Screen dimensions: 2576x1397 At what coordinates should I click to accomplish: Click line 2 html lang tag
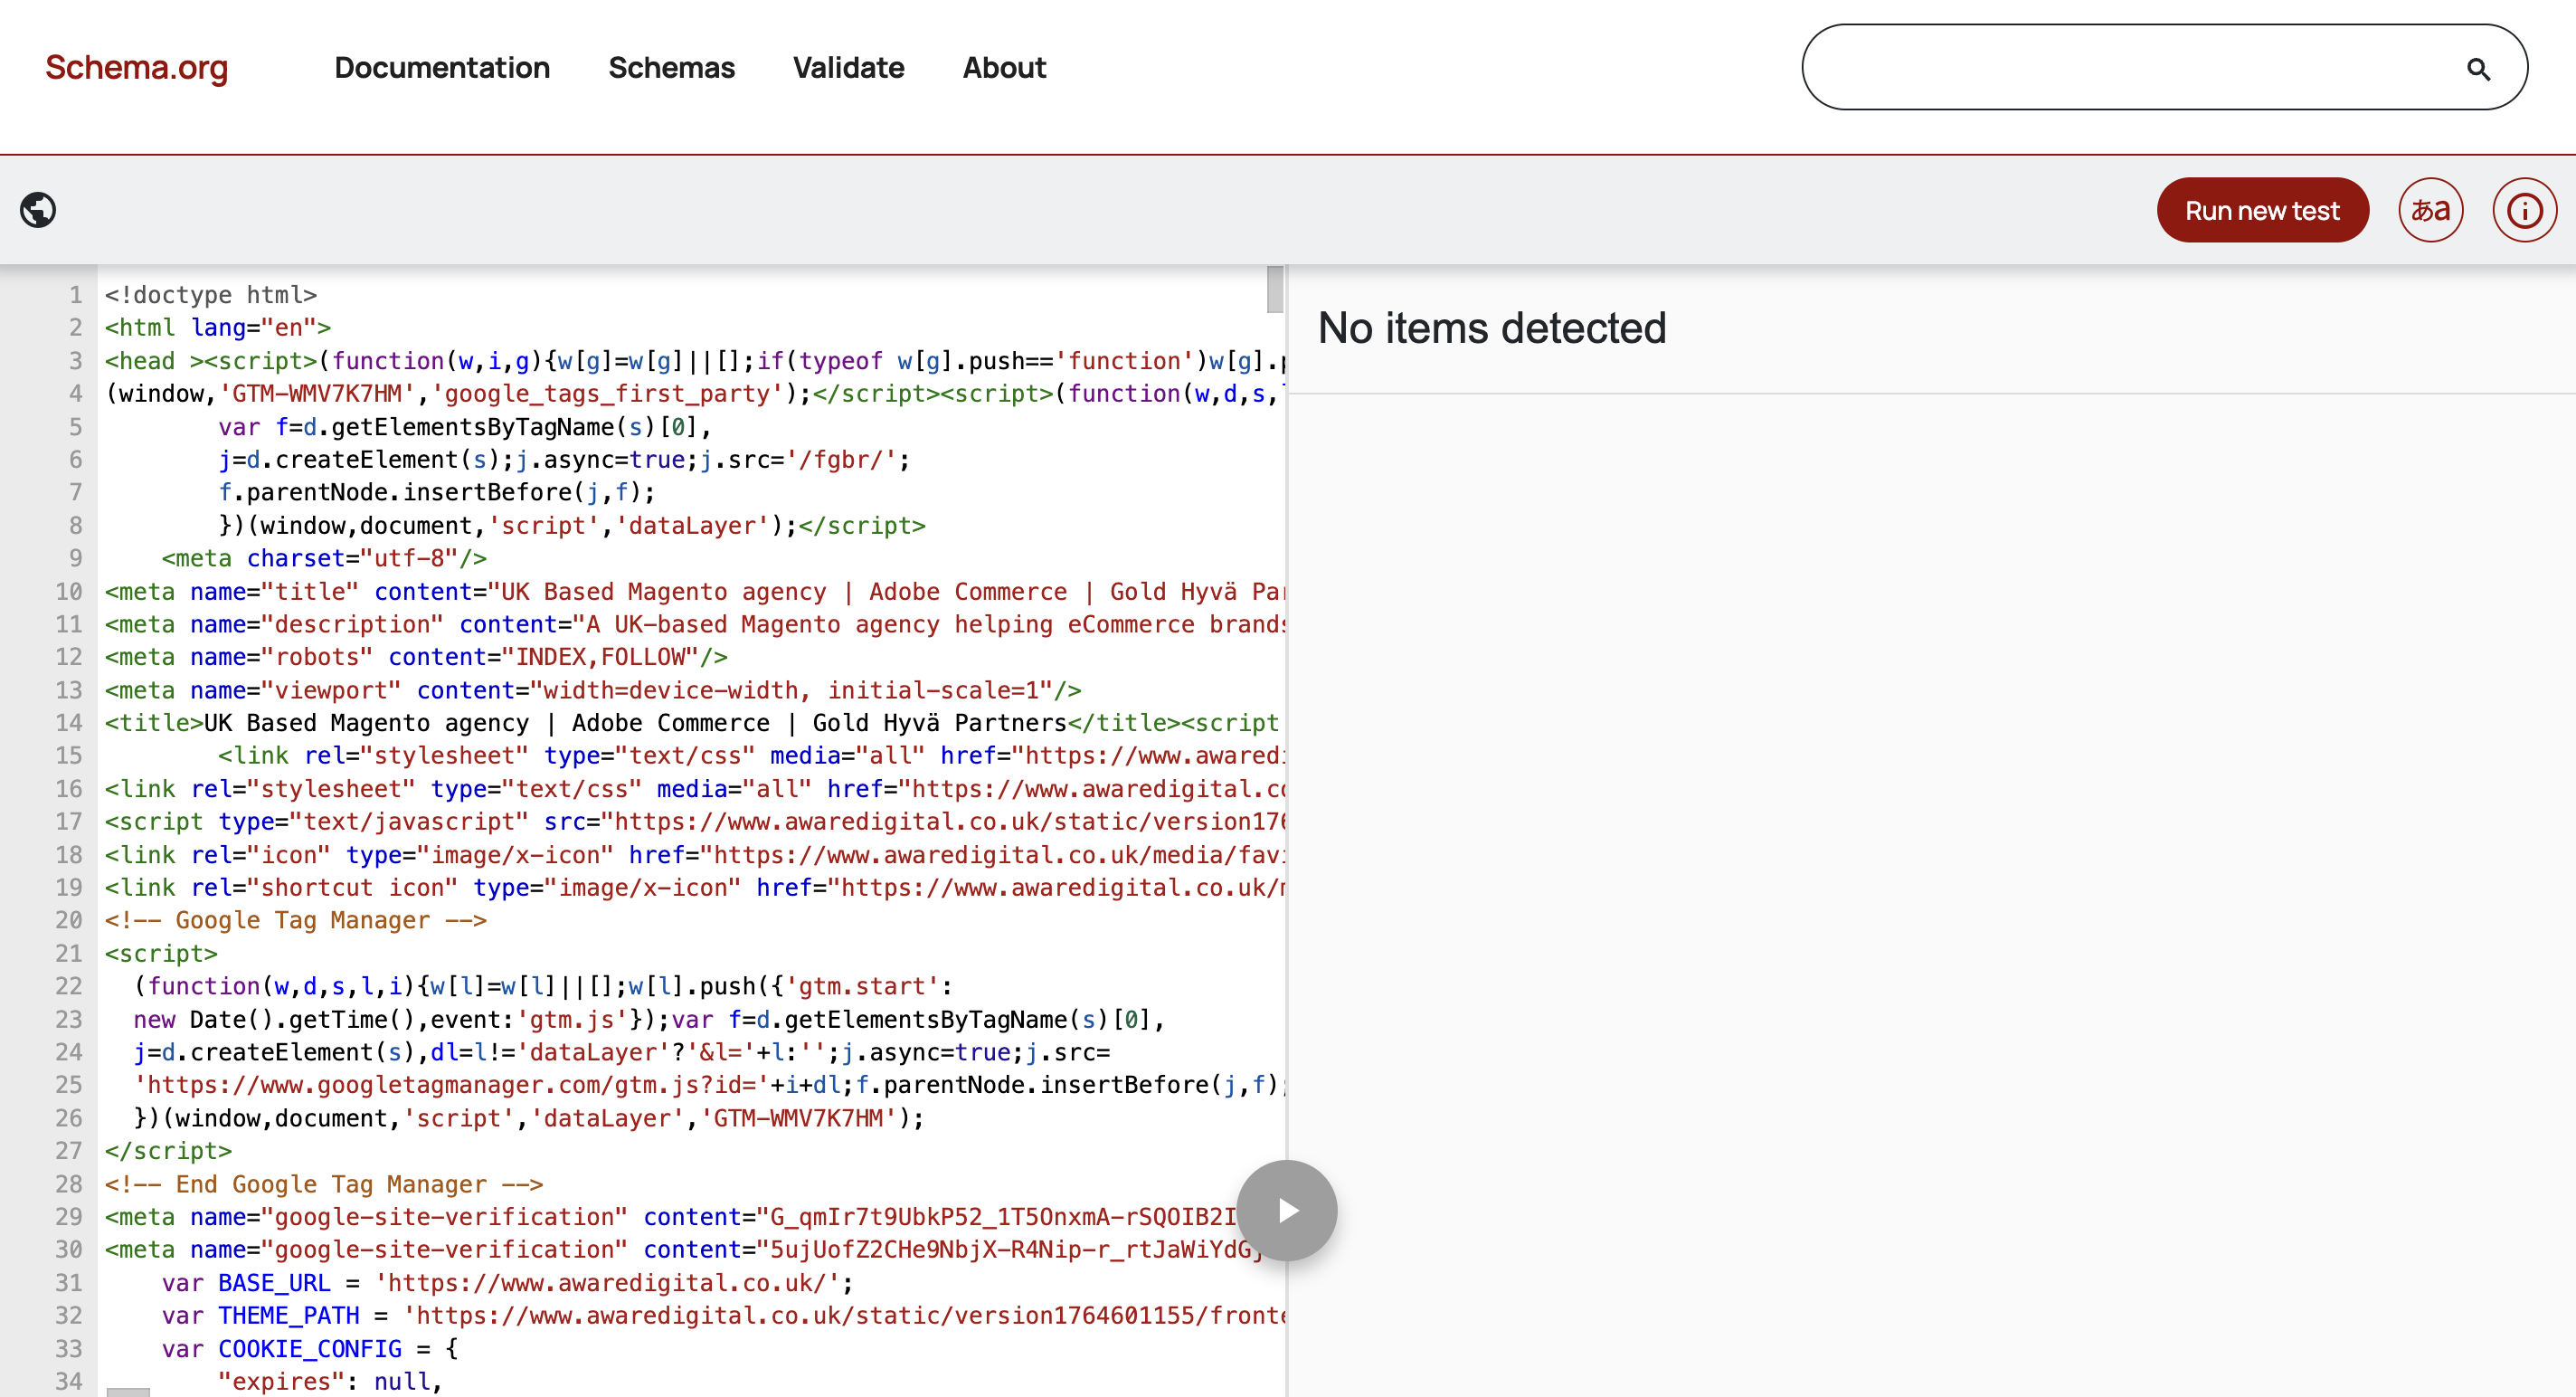coord(218,328)
